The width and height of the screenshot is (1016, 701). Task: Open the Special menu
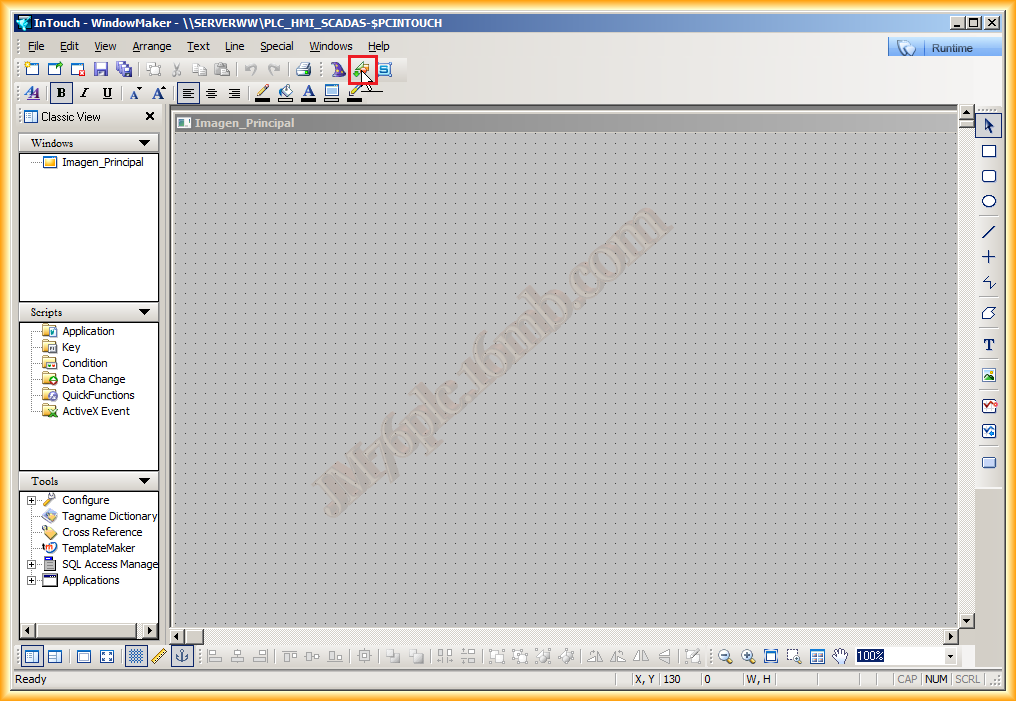[x=276, y=46]
